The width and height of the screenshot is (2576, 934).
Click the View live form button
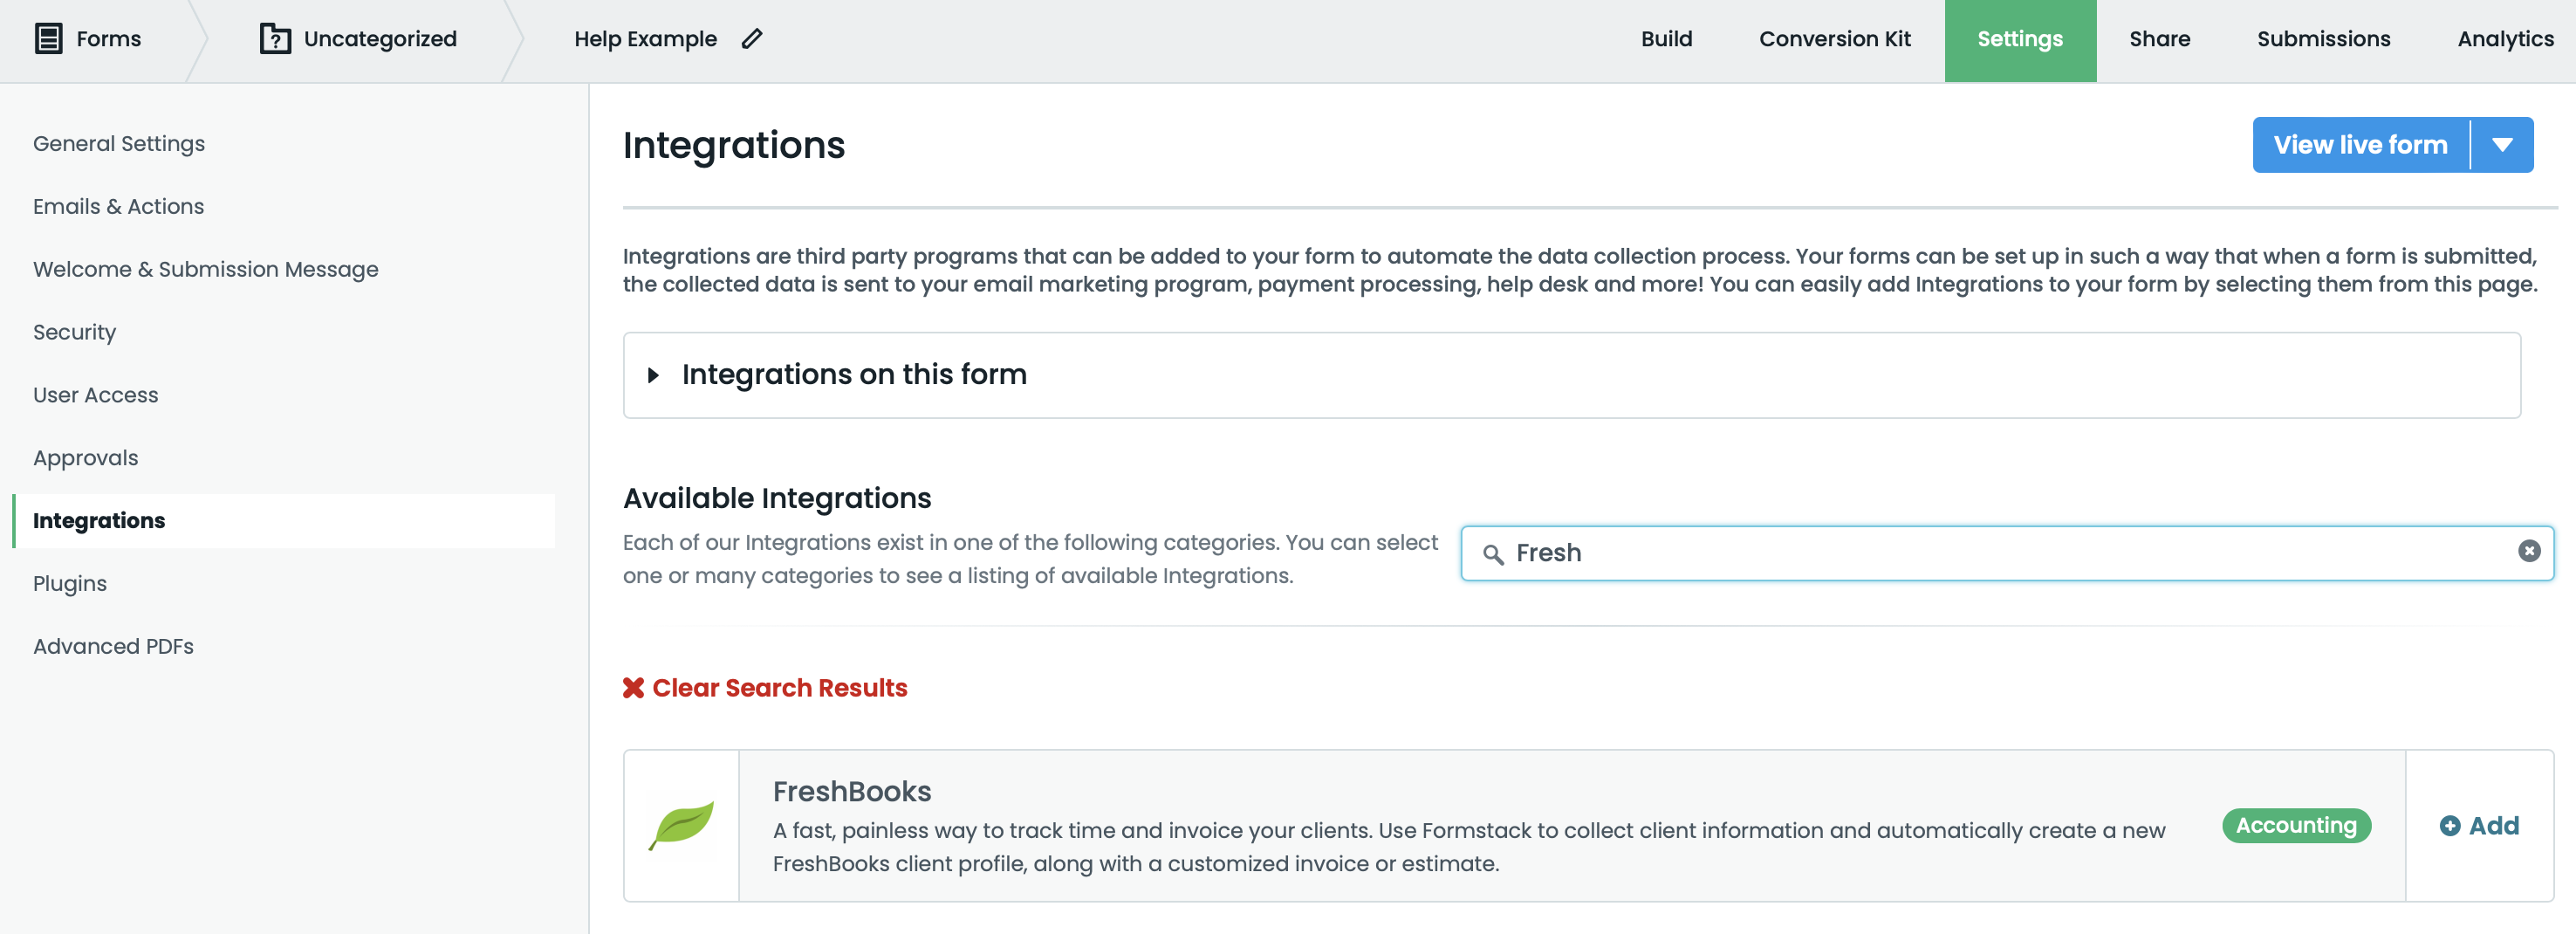coord(2360,145)
